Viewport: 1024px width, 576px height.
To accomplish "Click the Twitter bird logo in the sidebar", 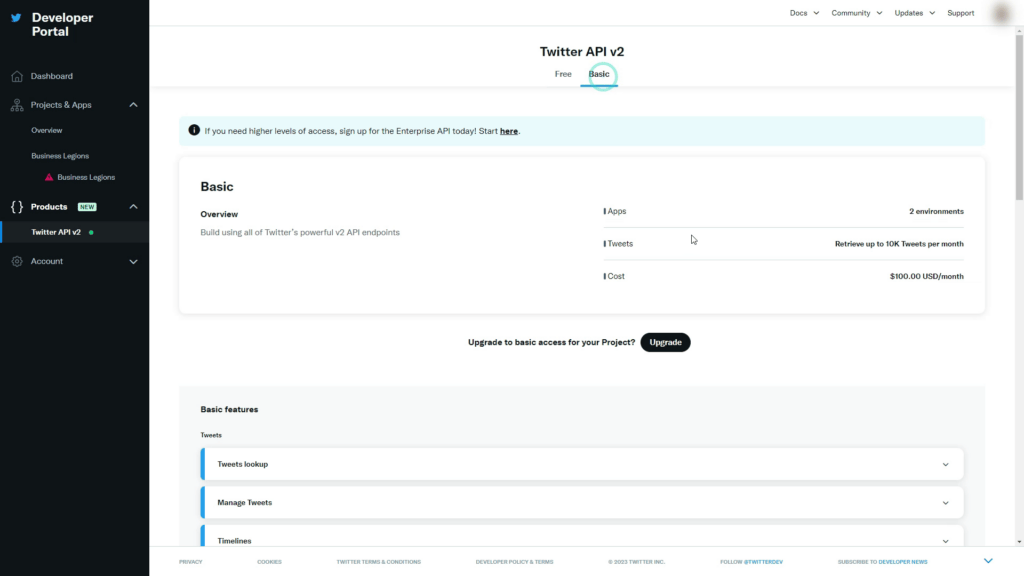I will 16,17.
